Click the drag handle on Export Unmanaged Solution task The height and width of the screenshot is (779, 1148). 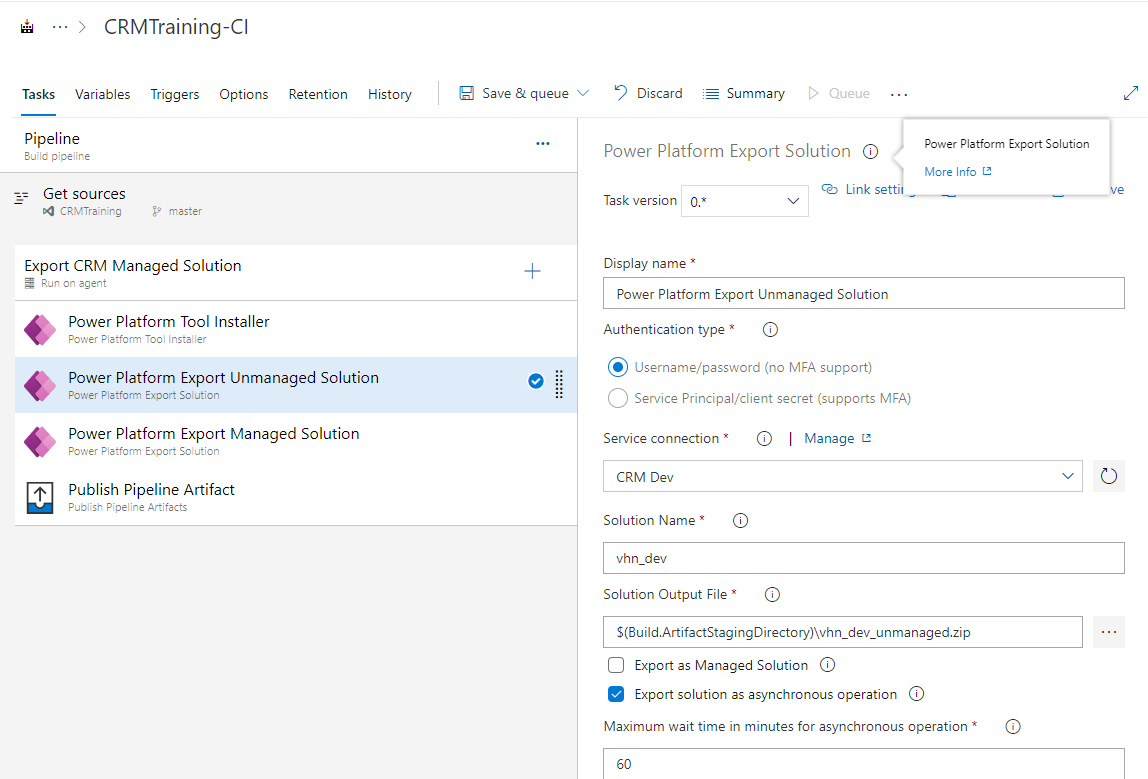(559, 384)
